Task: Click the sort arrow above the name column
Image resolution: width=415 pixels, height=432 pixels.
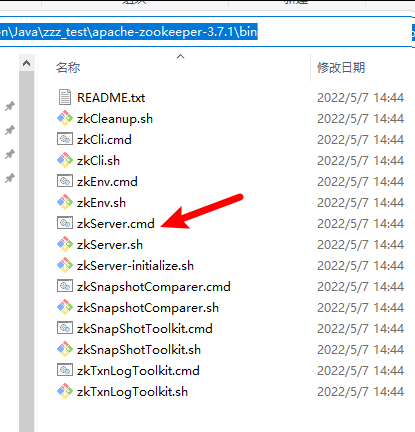Action: pyautogui.click(x=180, y=56)
